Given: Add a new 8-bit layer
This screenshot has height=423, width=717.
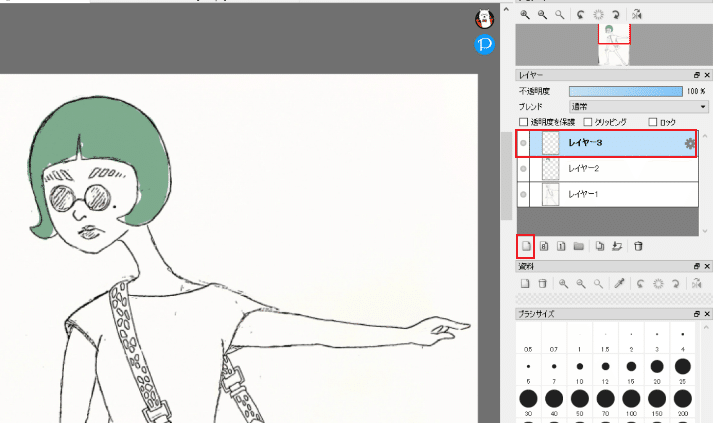Looking at the screenshot, I should (x=544, y=246).
